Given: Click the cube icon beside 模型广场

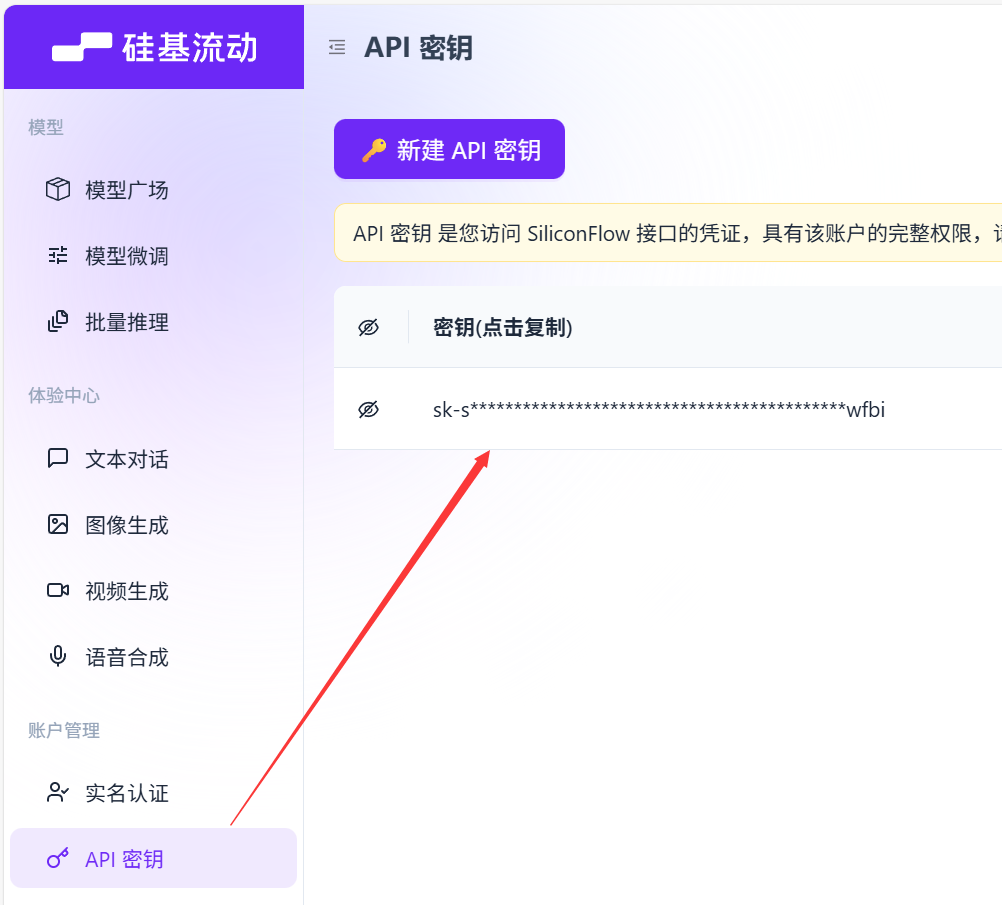Looking at the screenshot, I should pos(58,189).
